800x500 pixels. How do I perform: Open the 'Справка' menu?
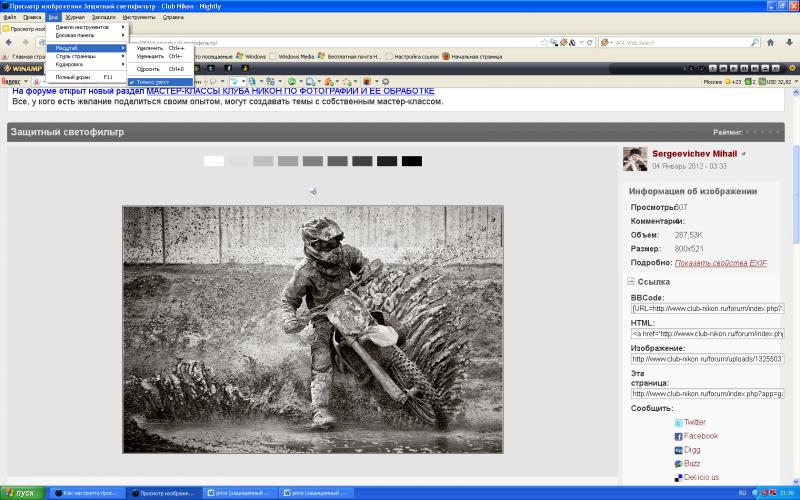coord(173,17)
